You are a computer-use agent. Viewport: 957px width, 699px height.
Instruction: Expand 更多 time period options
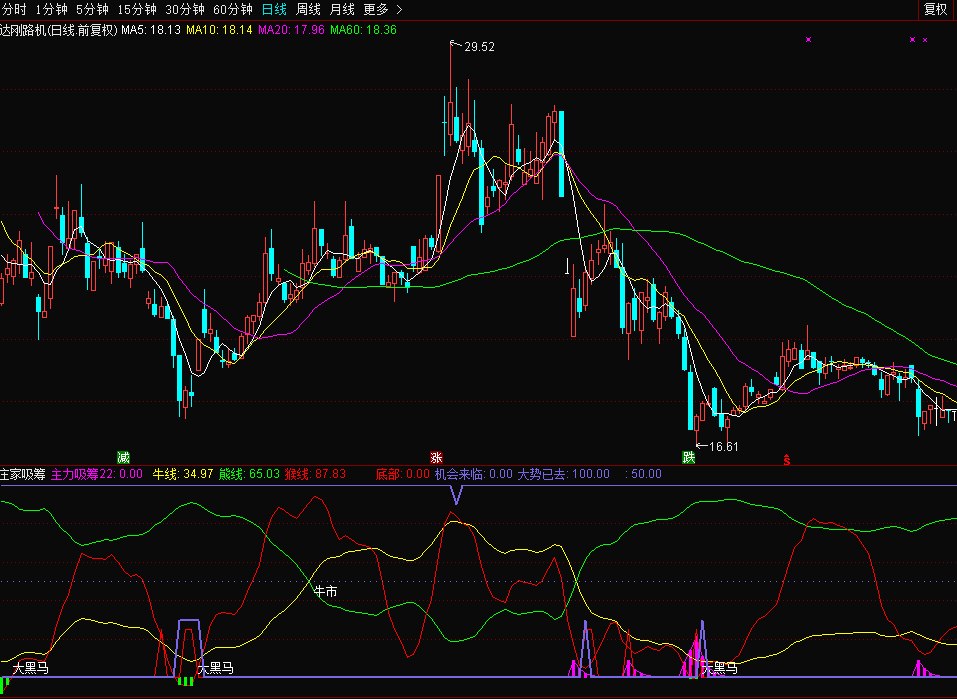point(381,9)
